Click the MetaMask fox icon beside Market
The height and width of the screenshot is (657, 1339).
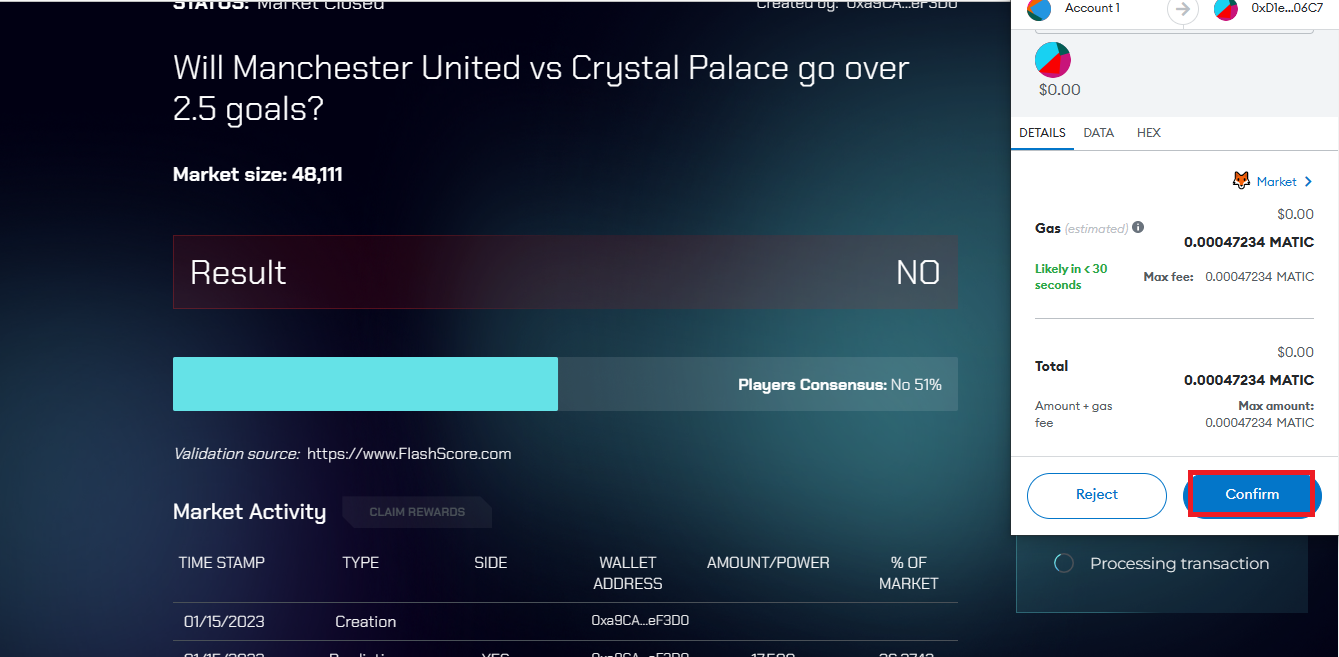pyautogui.click(x=1241, y=181)
